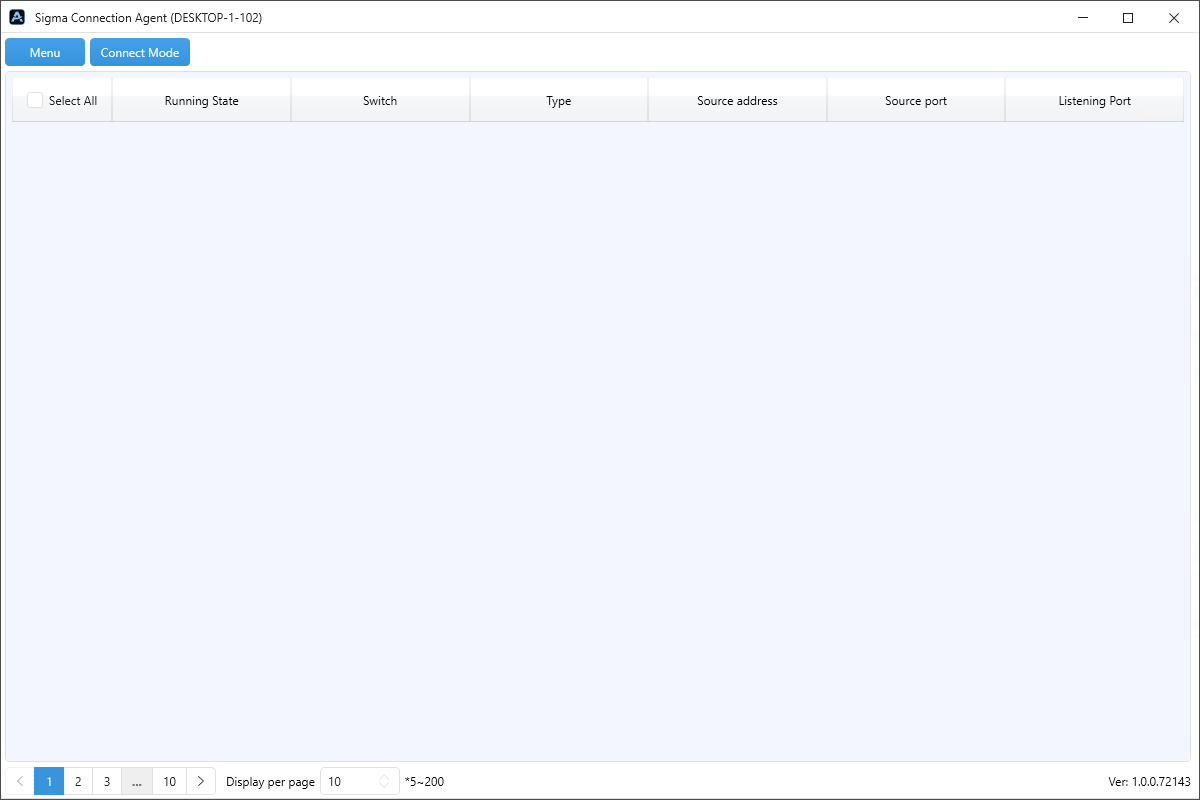Close the Sigma Connection Agent window
Viewport: 1200px width, 800px height.
tap(1174, 18)
